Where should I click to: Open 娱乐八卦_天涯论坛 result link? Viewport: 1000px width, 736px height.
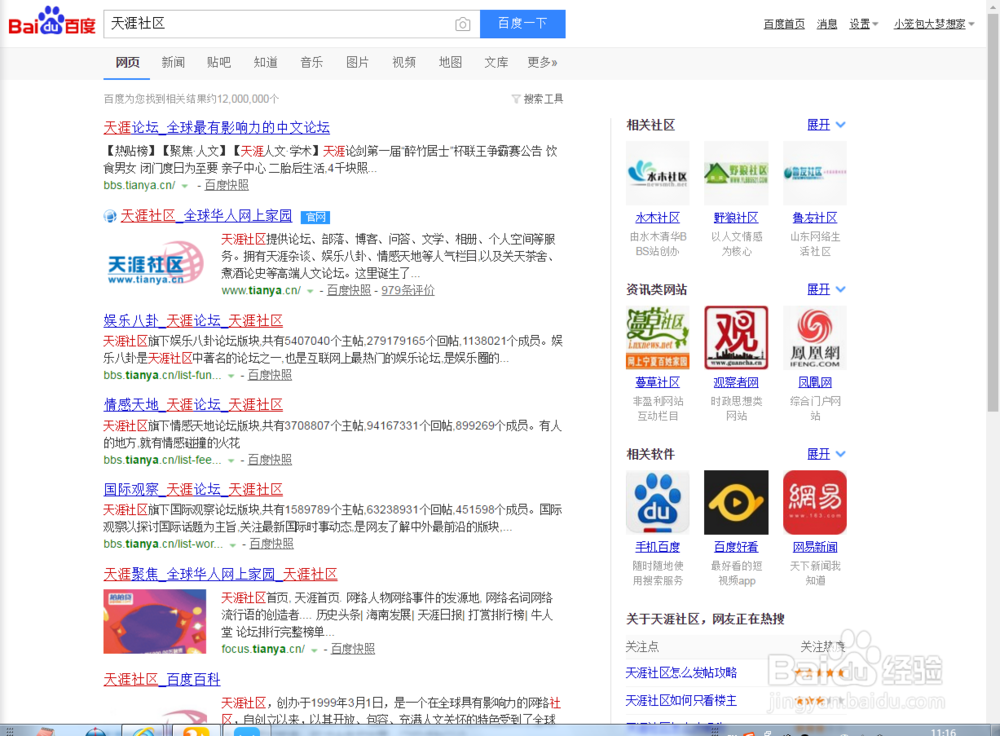(x=193, y=321)
